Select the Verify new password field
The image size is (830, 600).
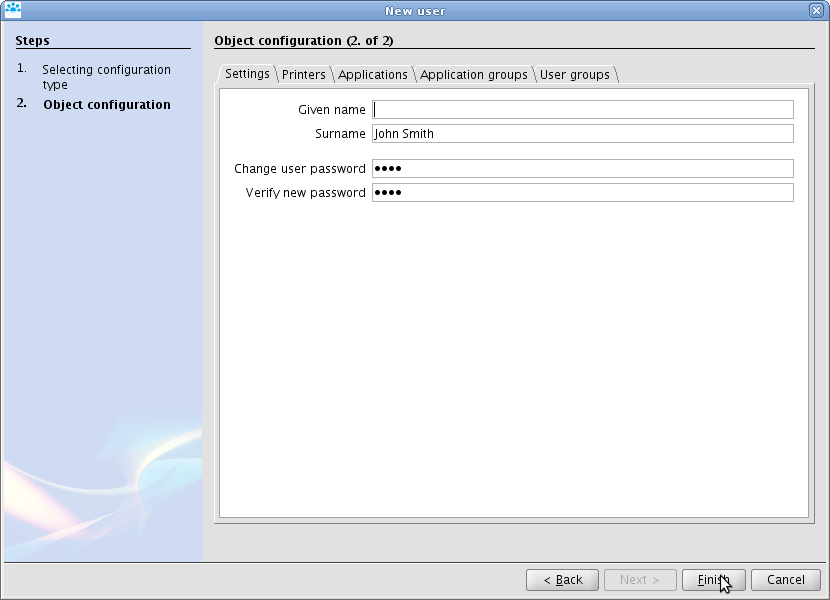[x=582, y=193]
